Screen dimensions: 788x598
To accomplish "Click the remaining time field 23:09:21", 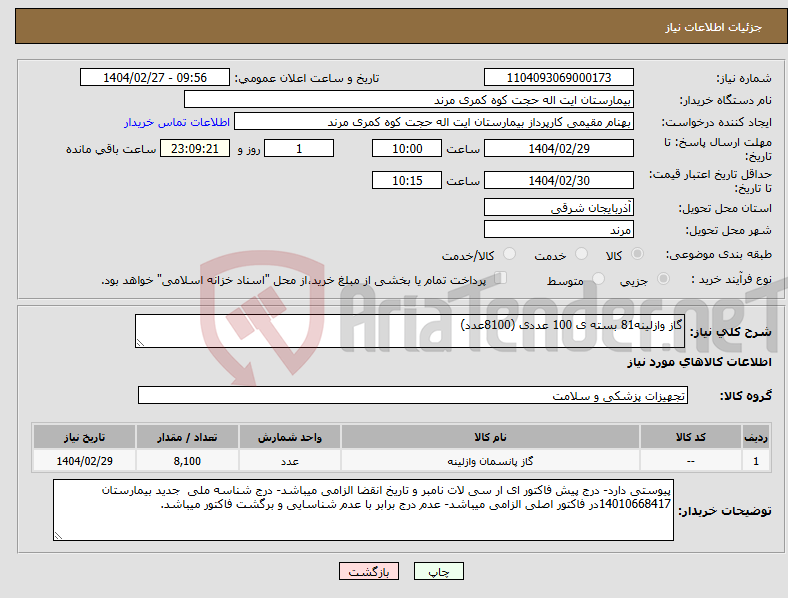I will (x=195, y=148).
